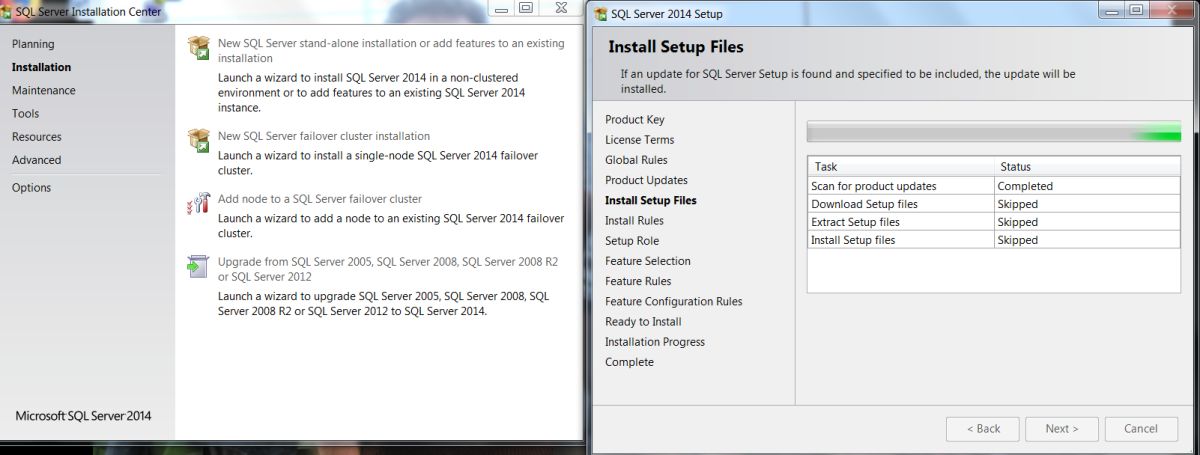Click the Back button in Setup

pos(983,428)
